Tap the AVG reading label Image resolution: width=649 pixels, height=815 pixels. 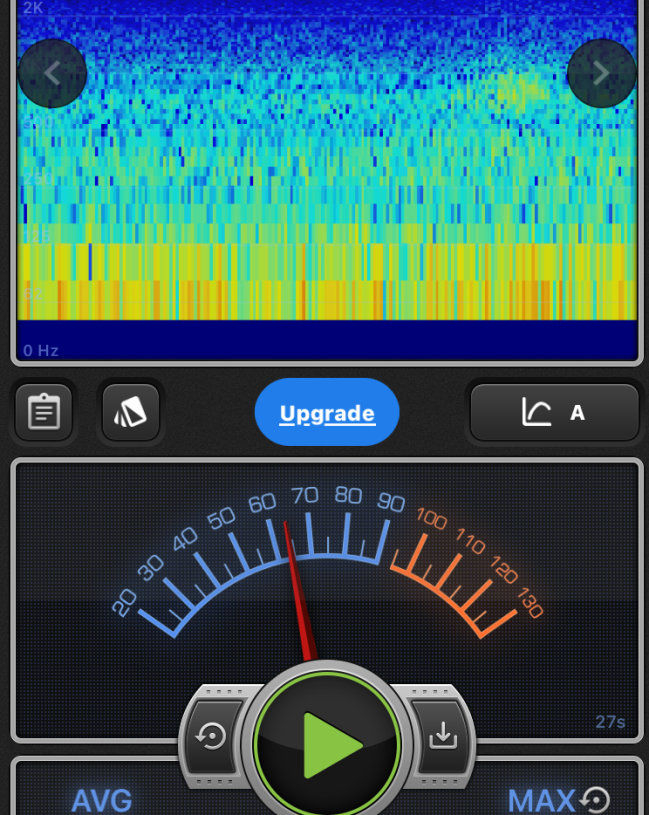coord(101,800)
